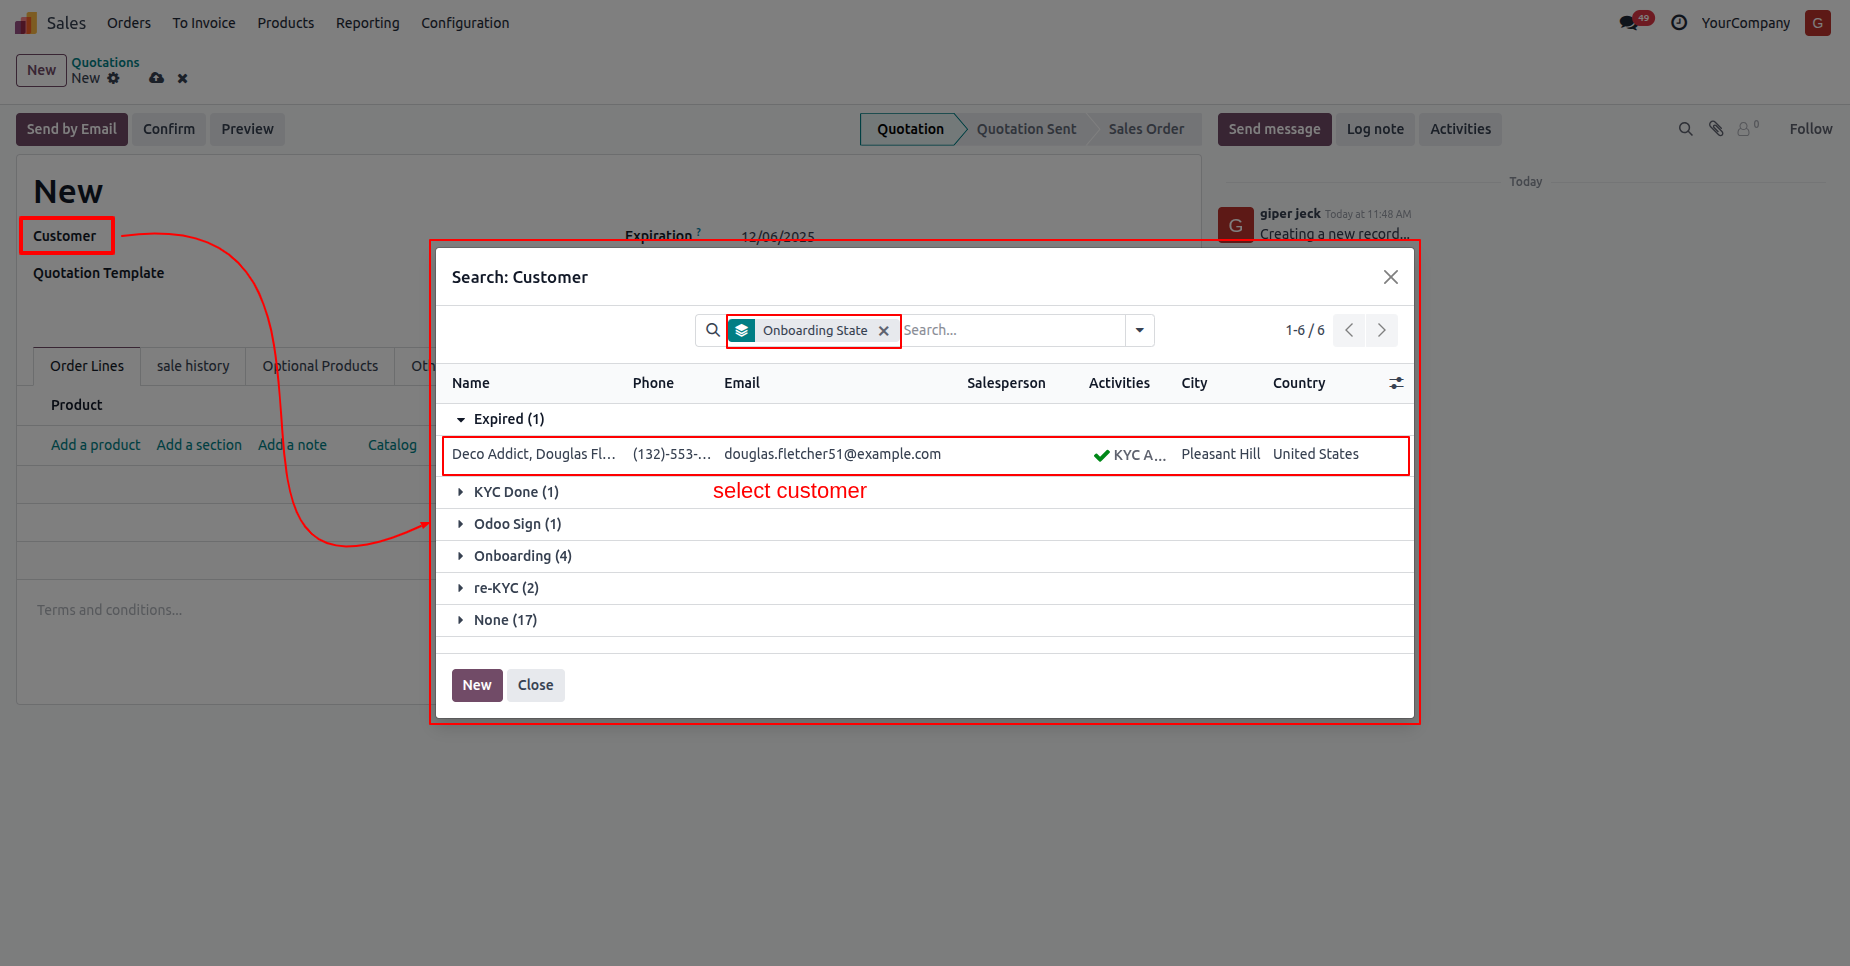Screen dimensions: 1850x966
Task: Click douglas.fletcher51@example.com email cell
Action: [x=832, y=454]
